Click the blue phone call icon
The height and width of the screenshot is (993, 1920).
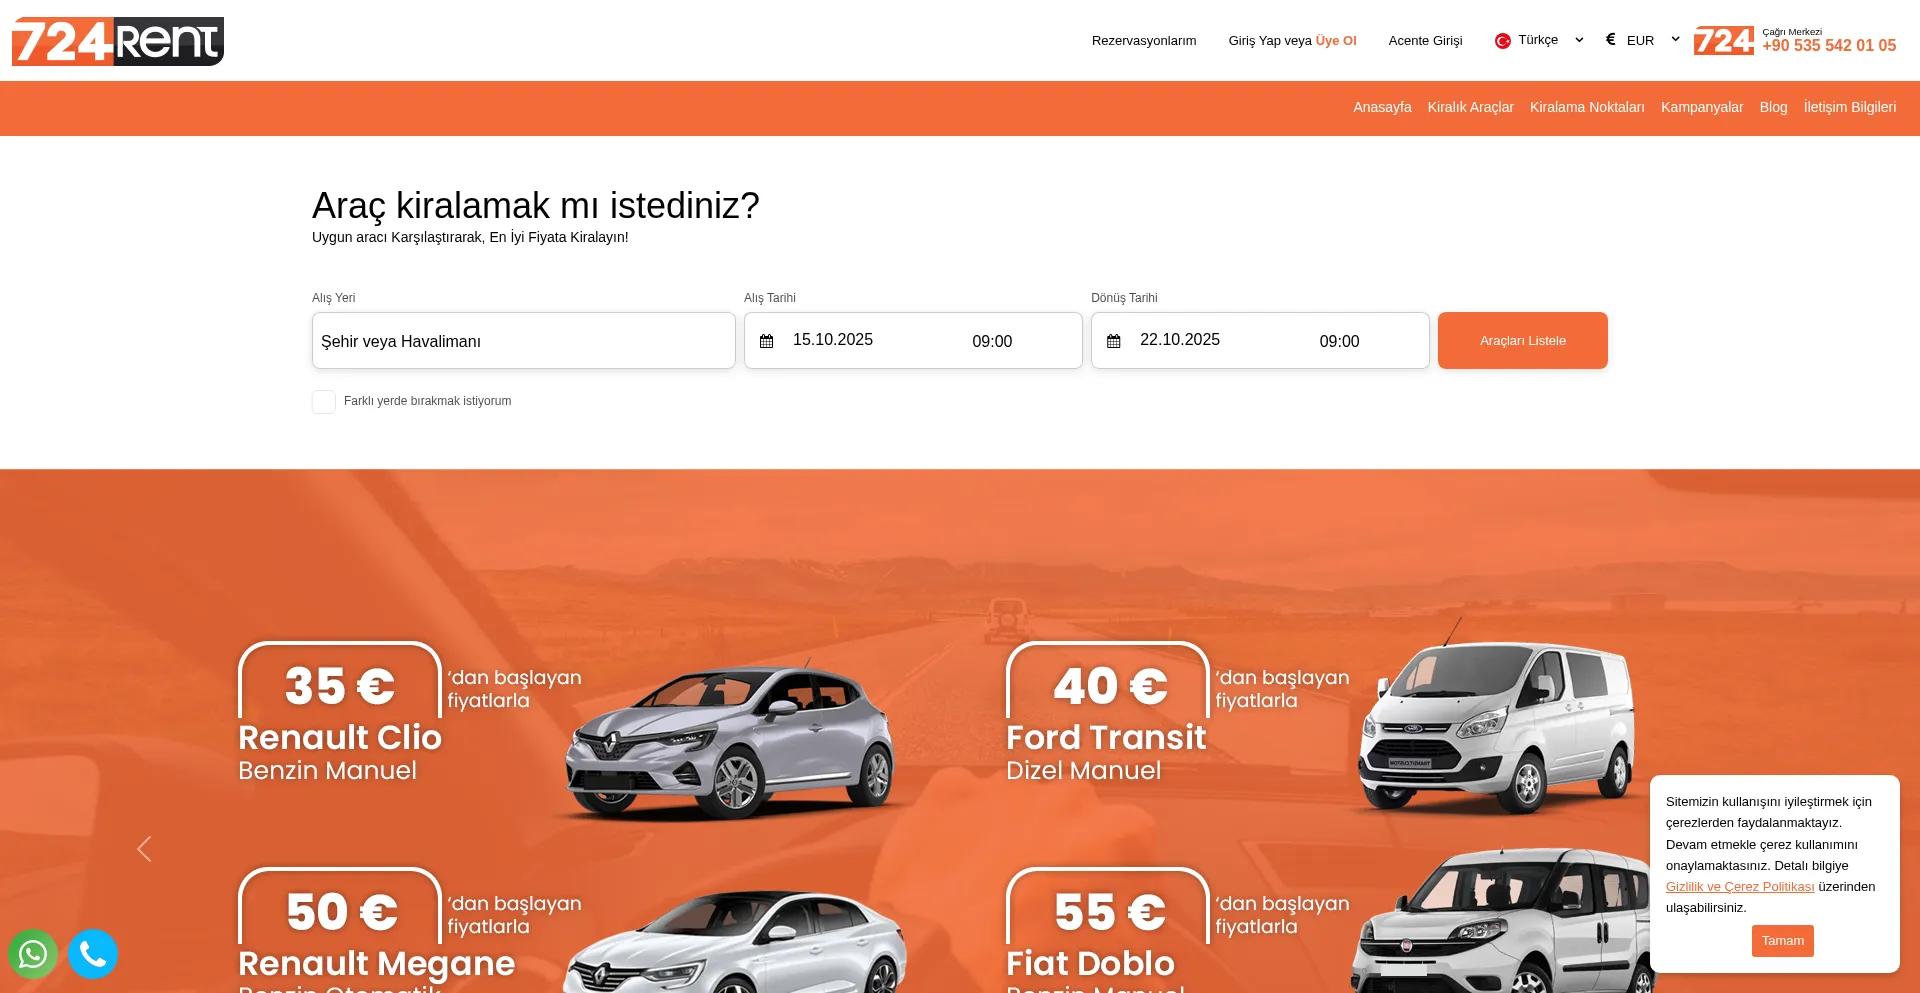[93, 954]
